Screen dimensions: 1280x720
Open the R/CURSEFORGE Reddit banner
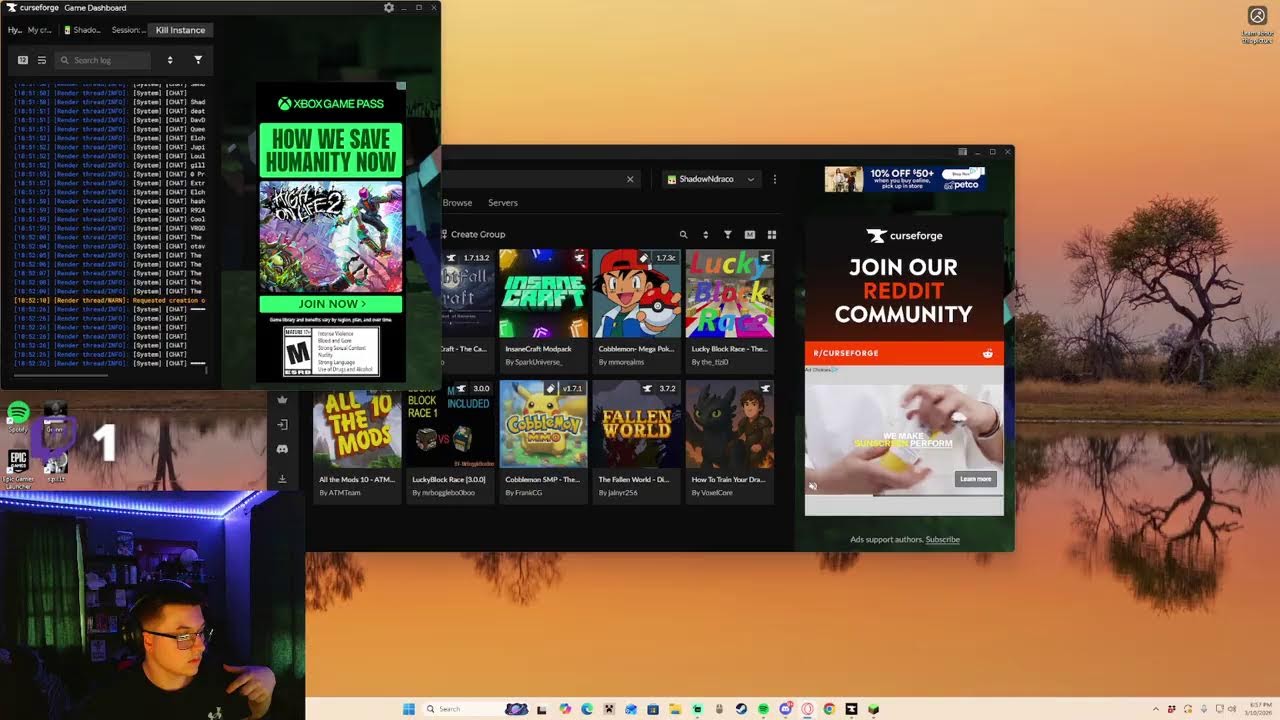point(904,353)
